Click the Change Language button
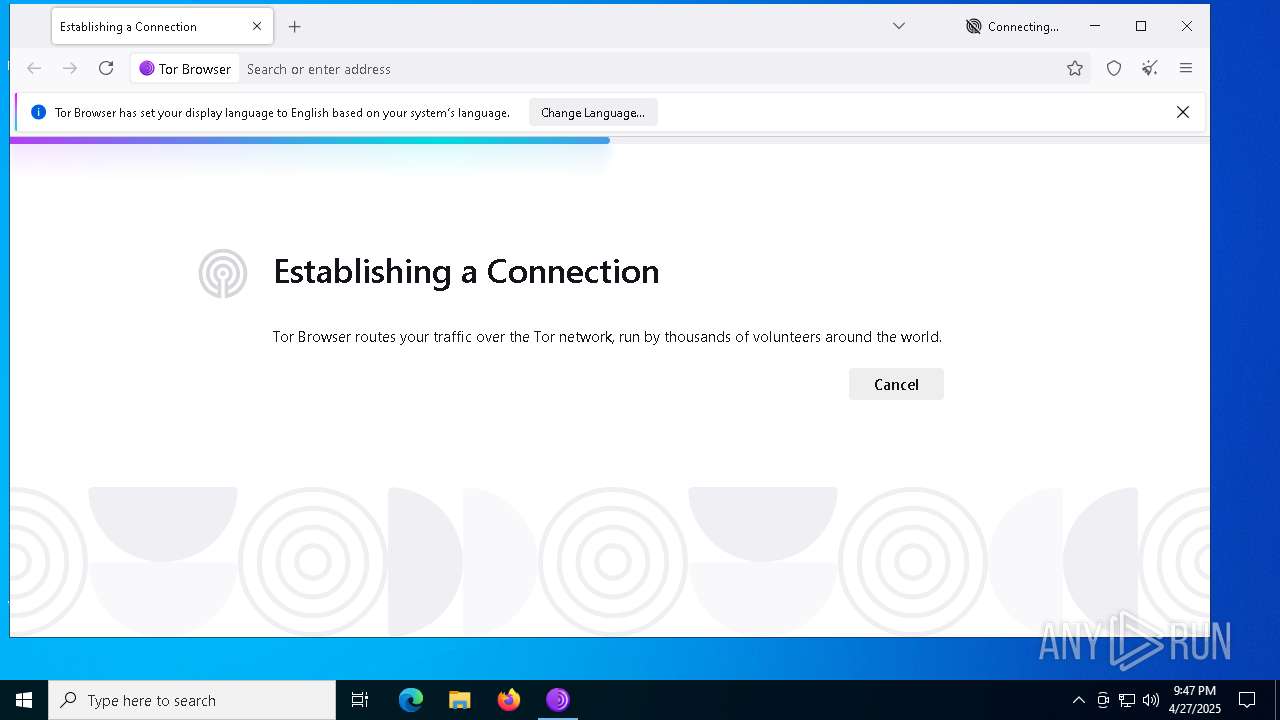 coord(593,113)
